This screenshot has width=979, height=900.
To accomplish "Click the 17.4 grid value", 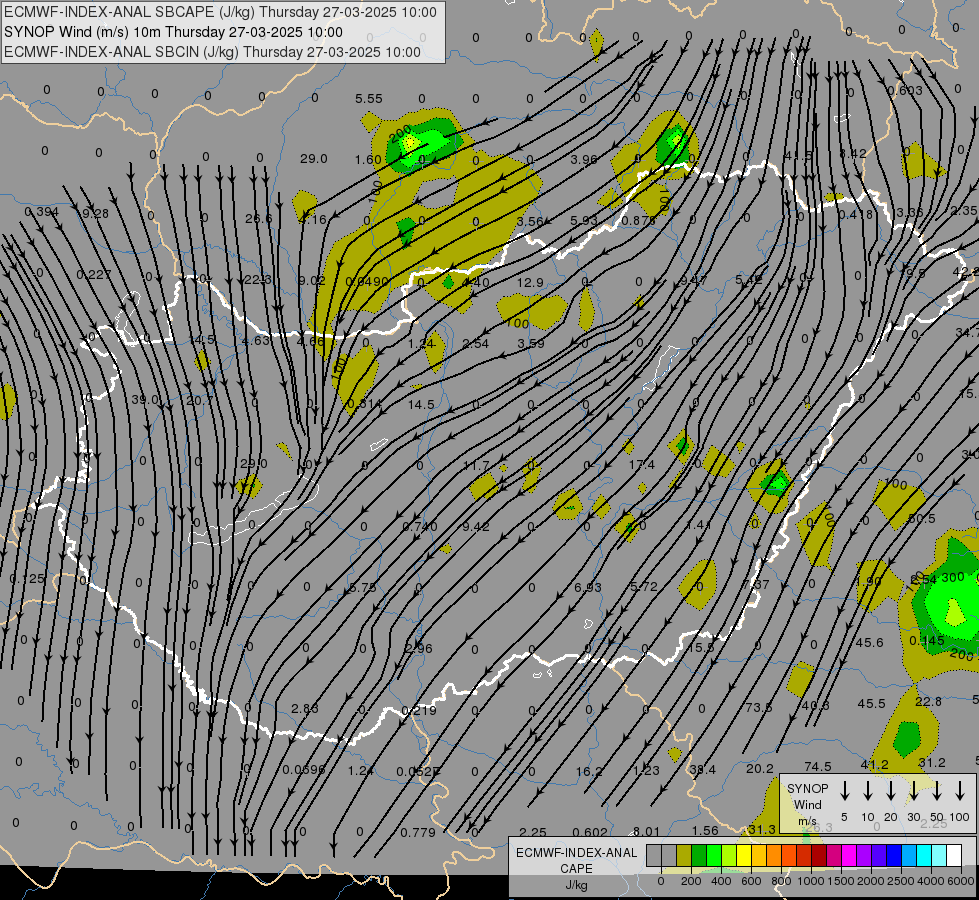I will 641,465.
